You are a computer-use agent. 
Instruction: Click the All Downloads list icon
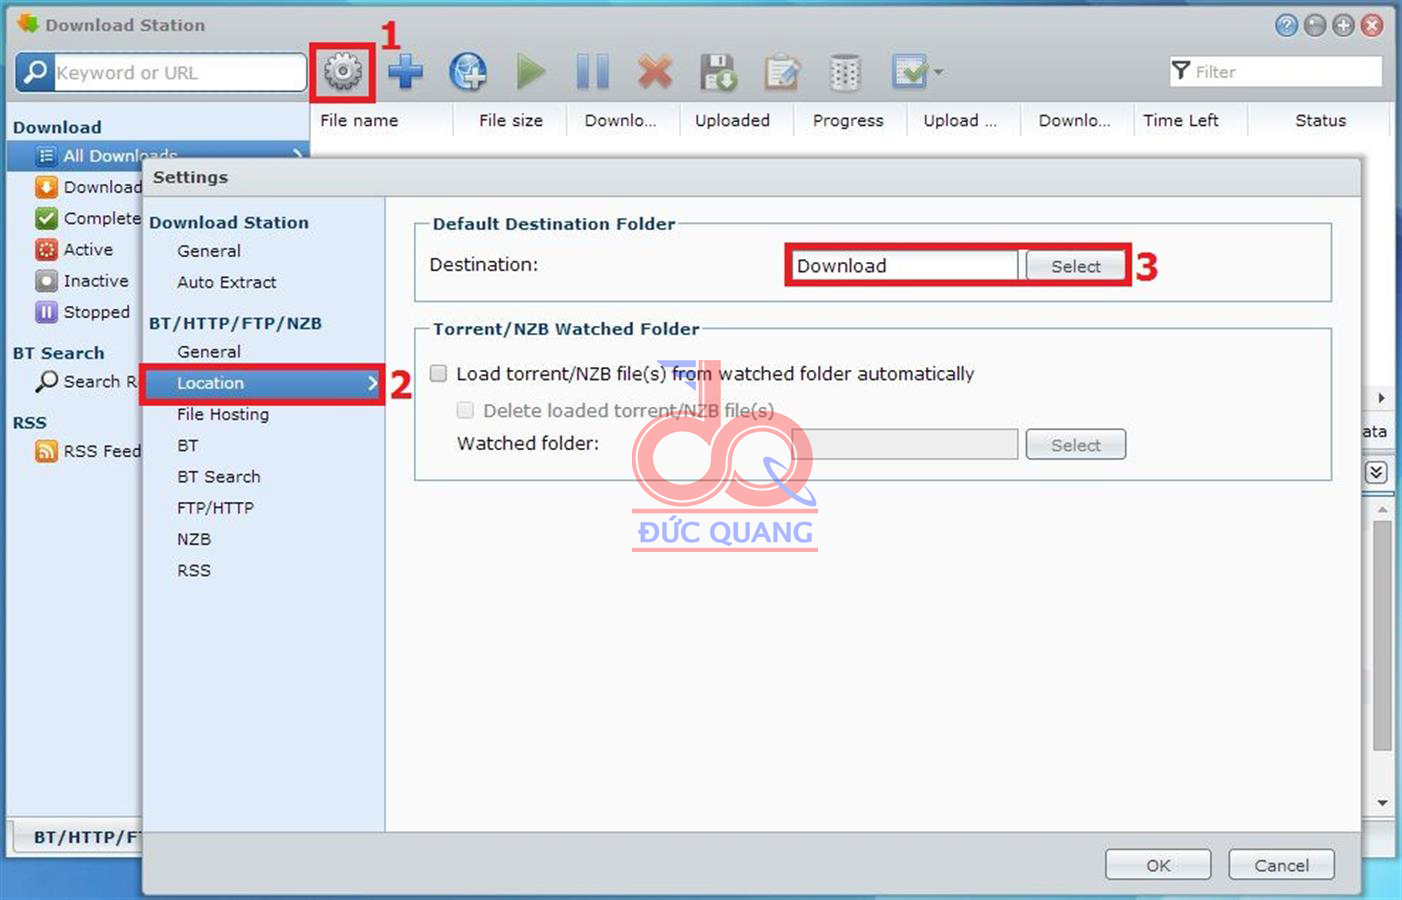(46, 155)
